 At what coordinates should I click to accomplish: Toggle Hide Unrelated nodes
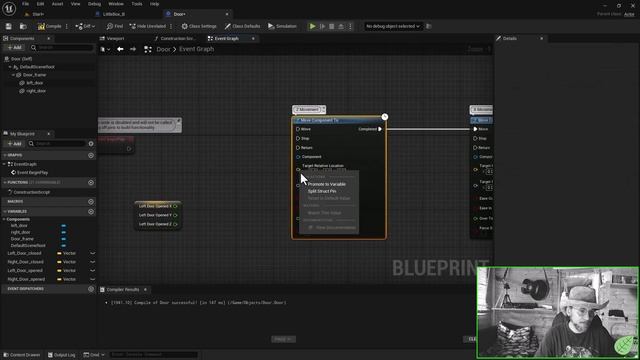[147, 26]
